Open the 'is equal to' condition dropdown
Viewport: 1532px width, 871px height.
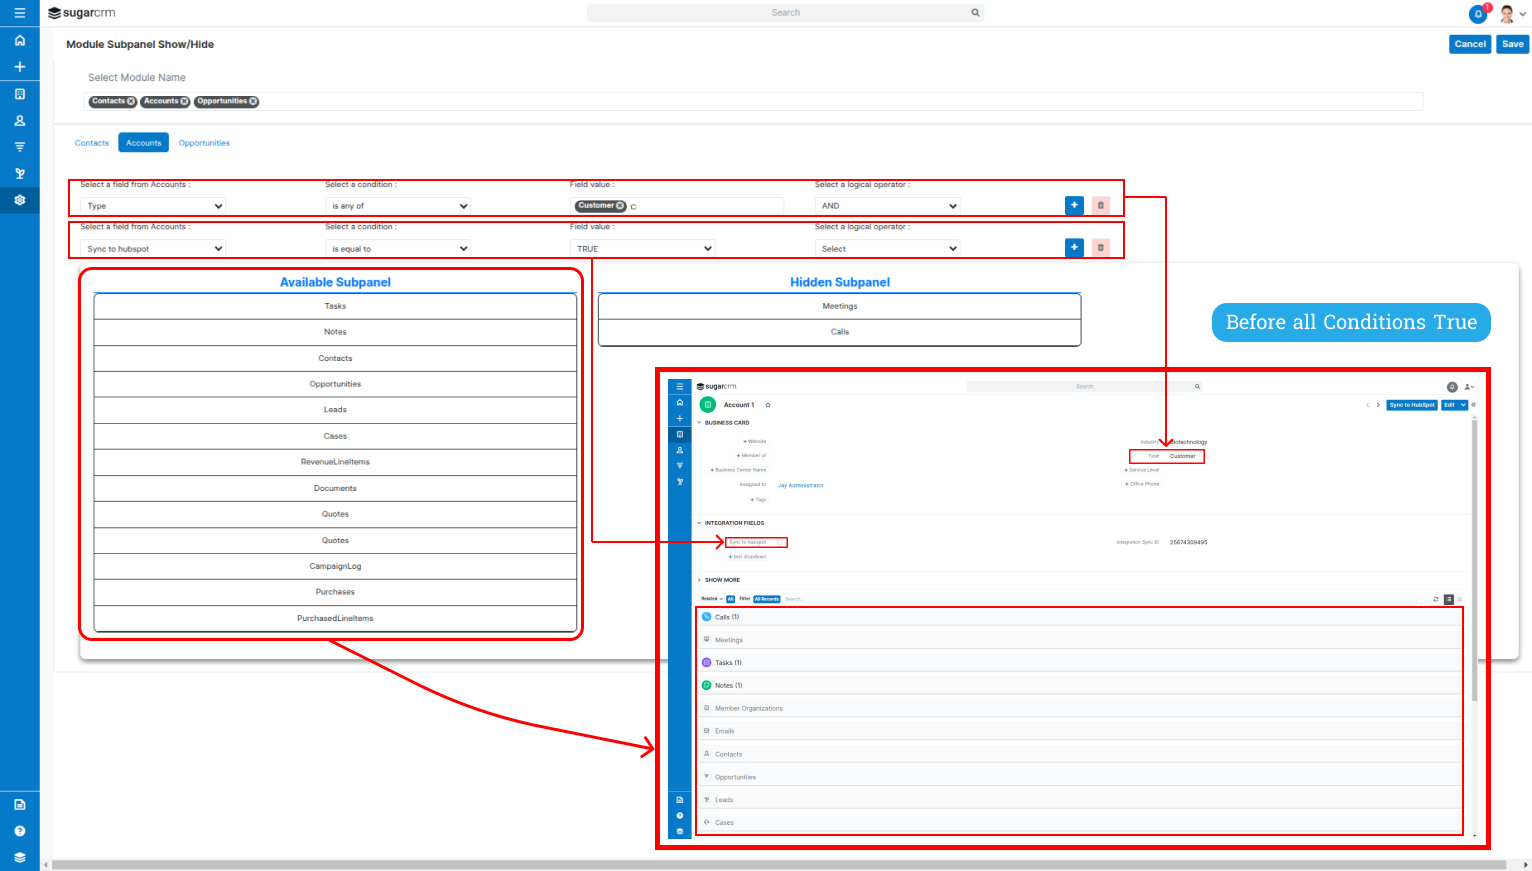pos(398,248)
